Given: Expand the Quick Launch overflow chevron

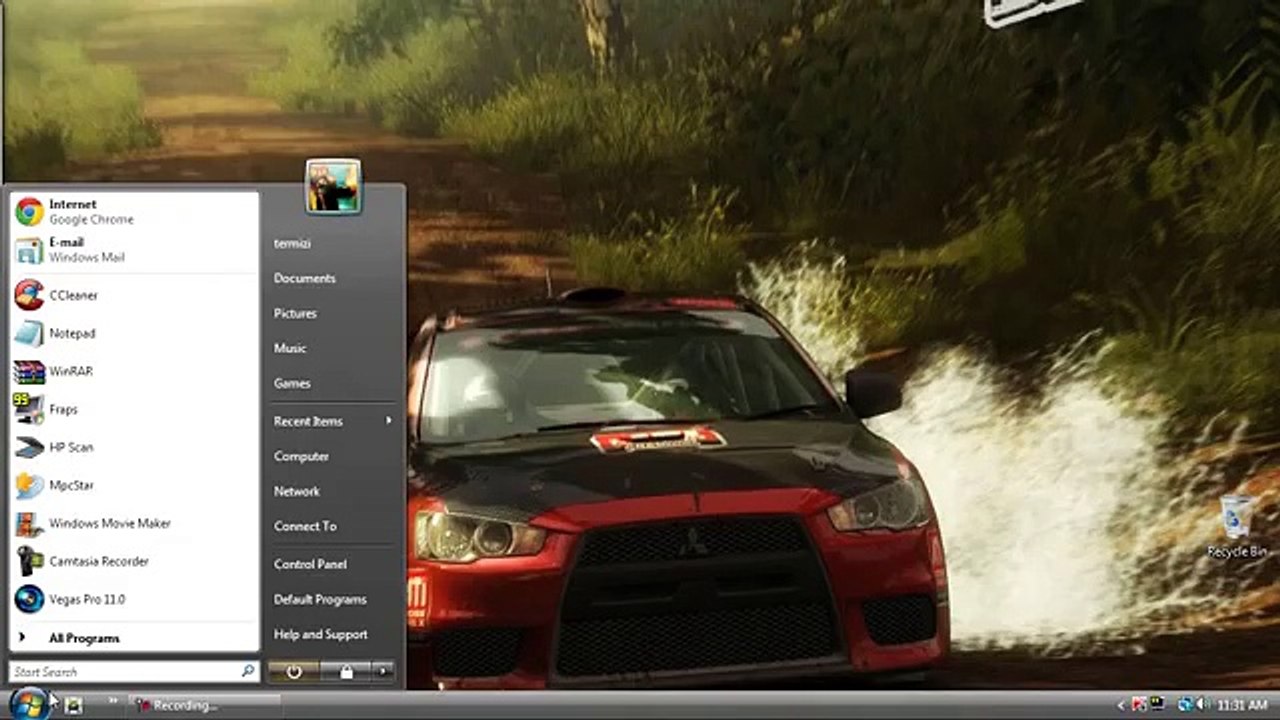Looking at the screenshot, I should point(113,700).
